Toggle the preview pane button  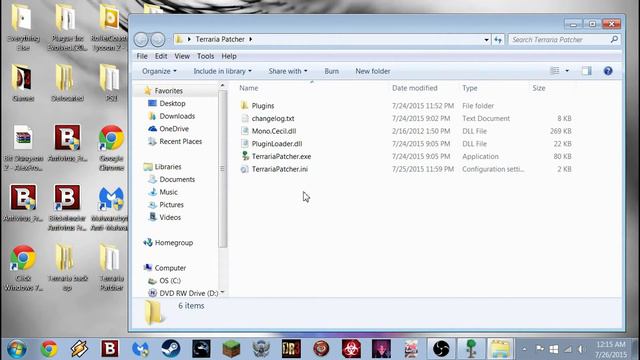587,71
